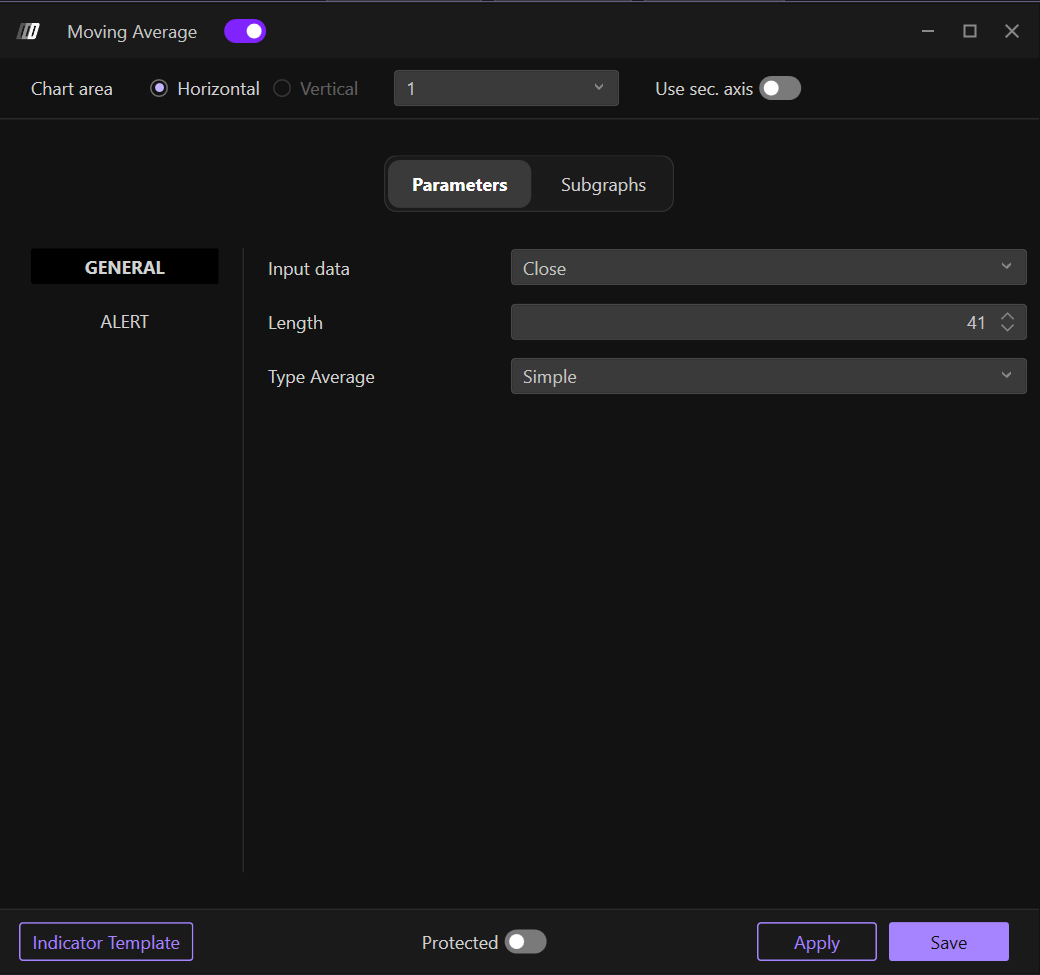Open the GENERAL settings section
The image size is (1040, 975).
(125, 267)
